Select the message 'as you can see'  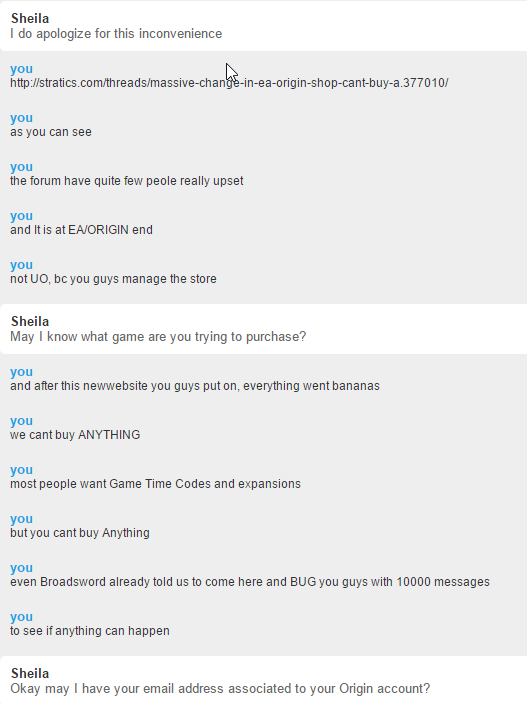coord(51,132)
